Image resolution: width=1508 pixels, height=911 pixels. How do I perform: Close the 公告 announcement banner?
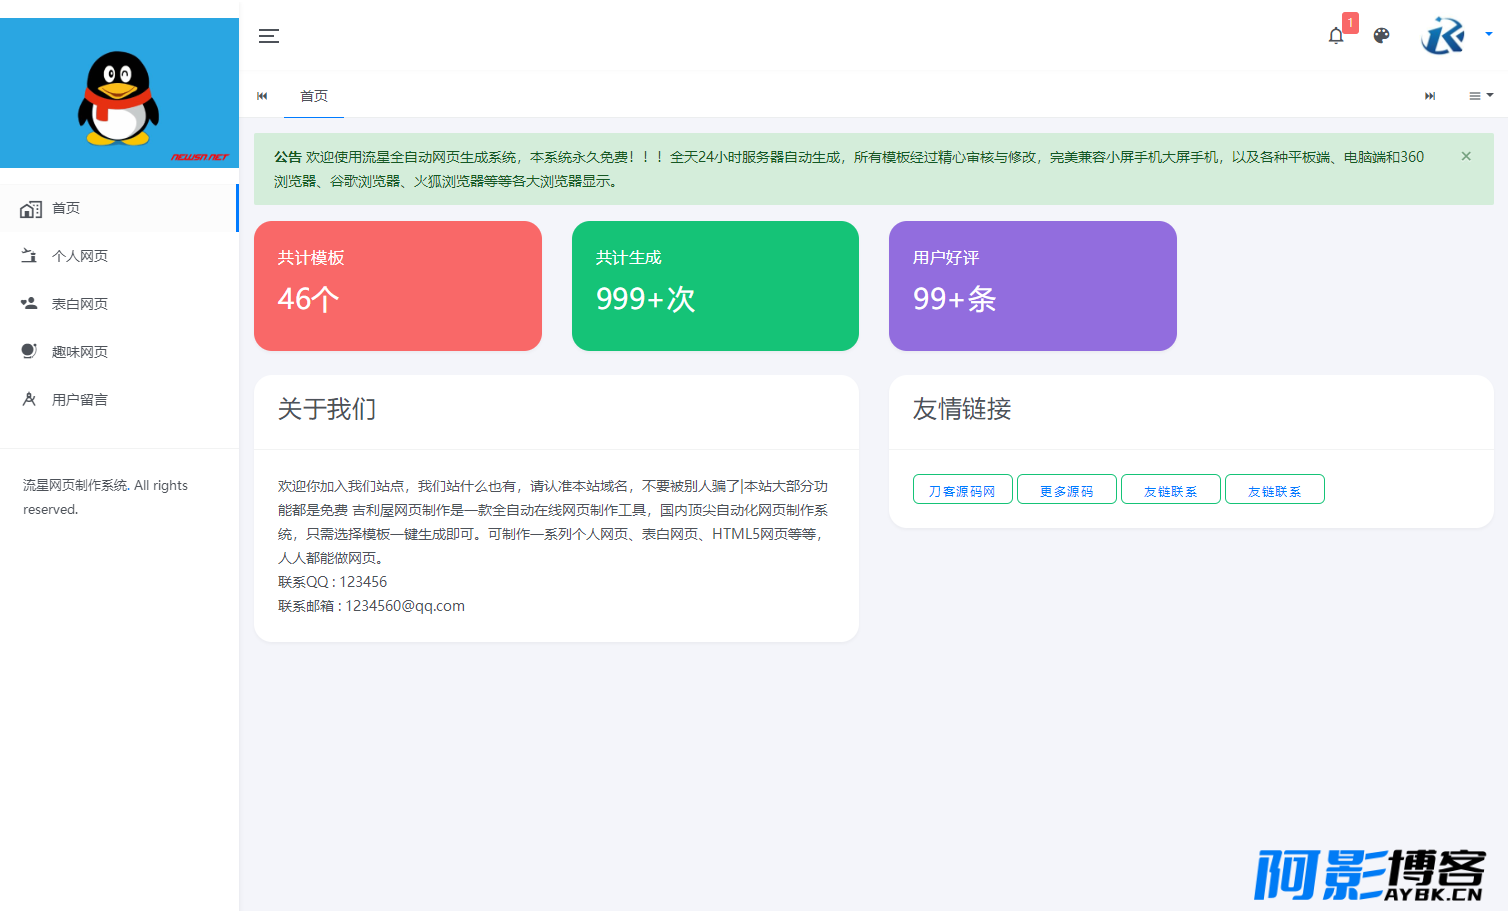[1466, 156]
